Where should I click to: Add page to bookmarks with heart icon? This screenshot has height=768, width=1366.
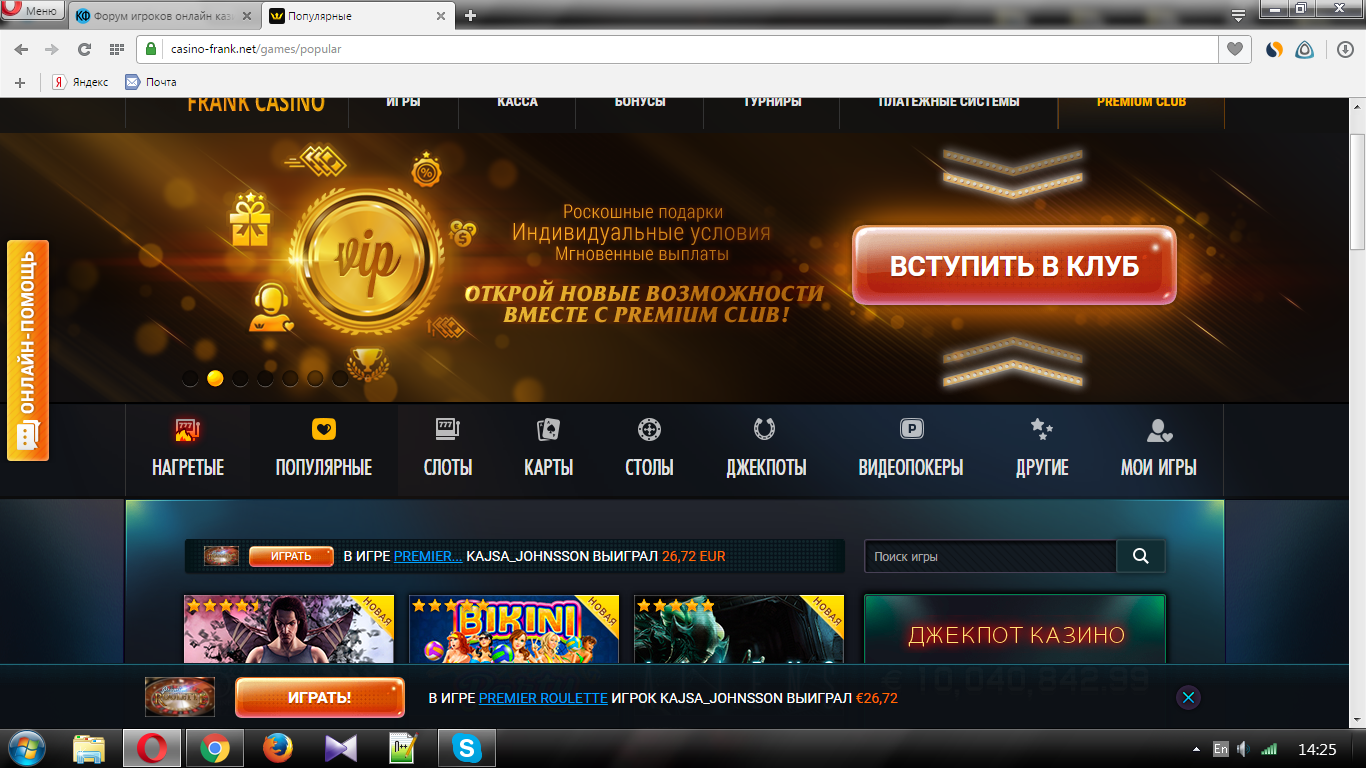[x=1235, y=49]
